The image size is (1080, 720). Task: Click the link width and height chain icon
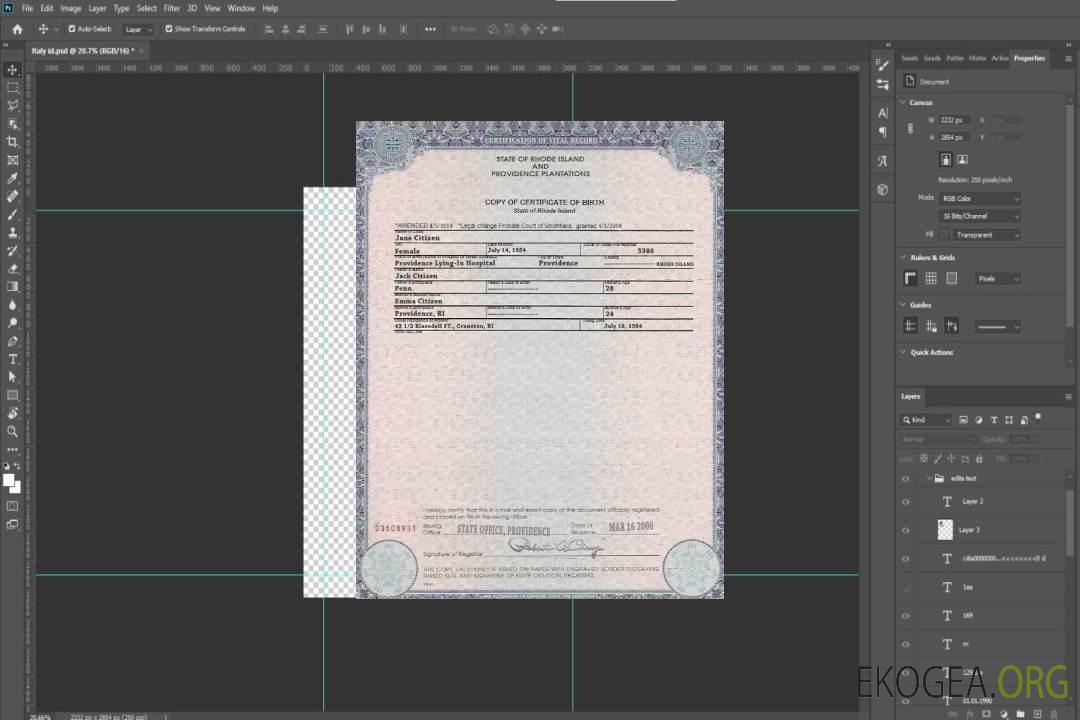tap(910, 129)
